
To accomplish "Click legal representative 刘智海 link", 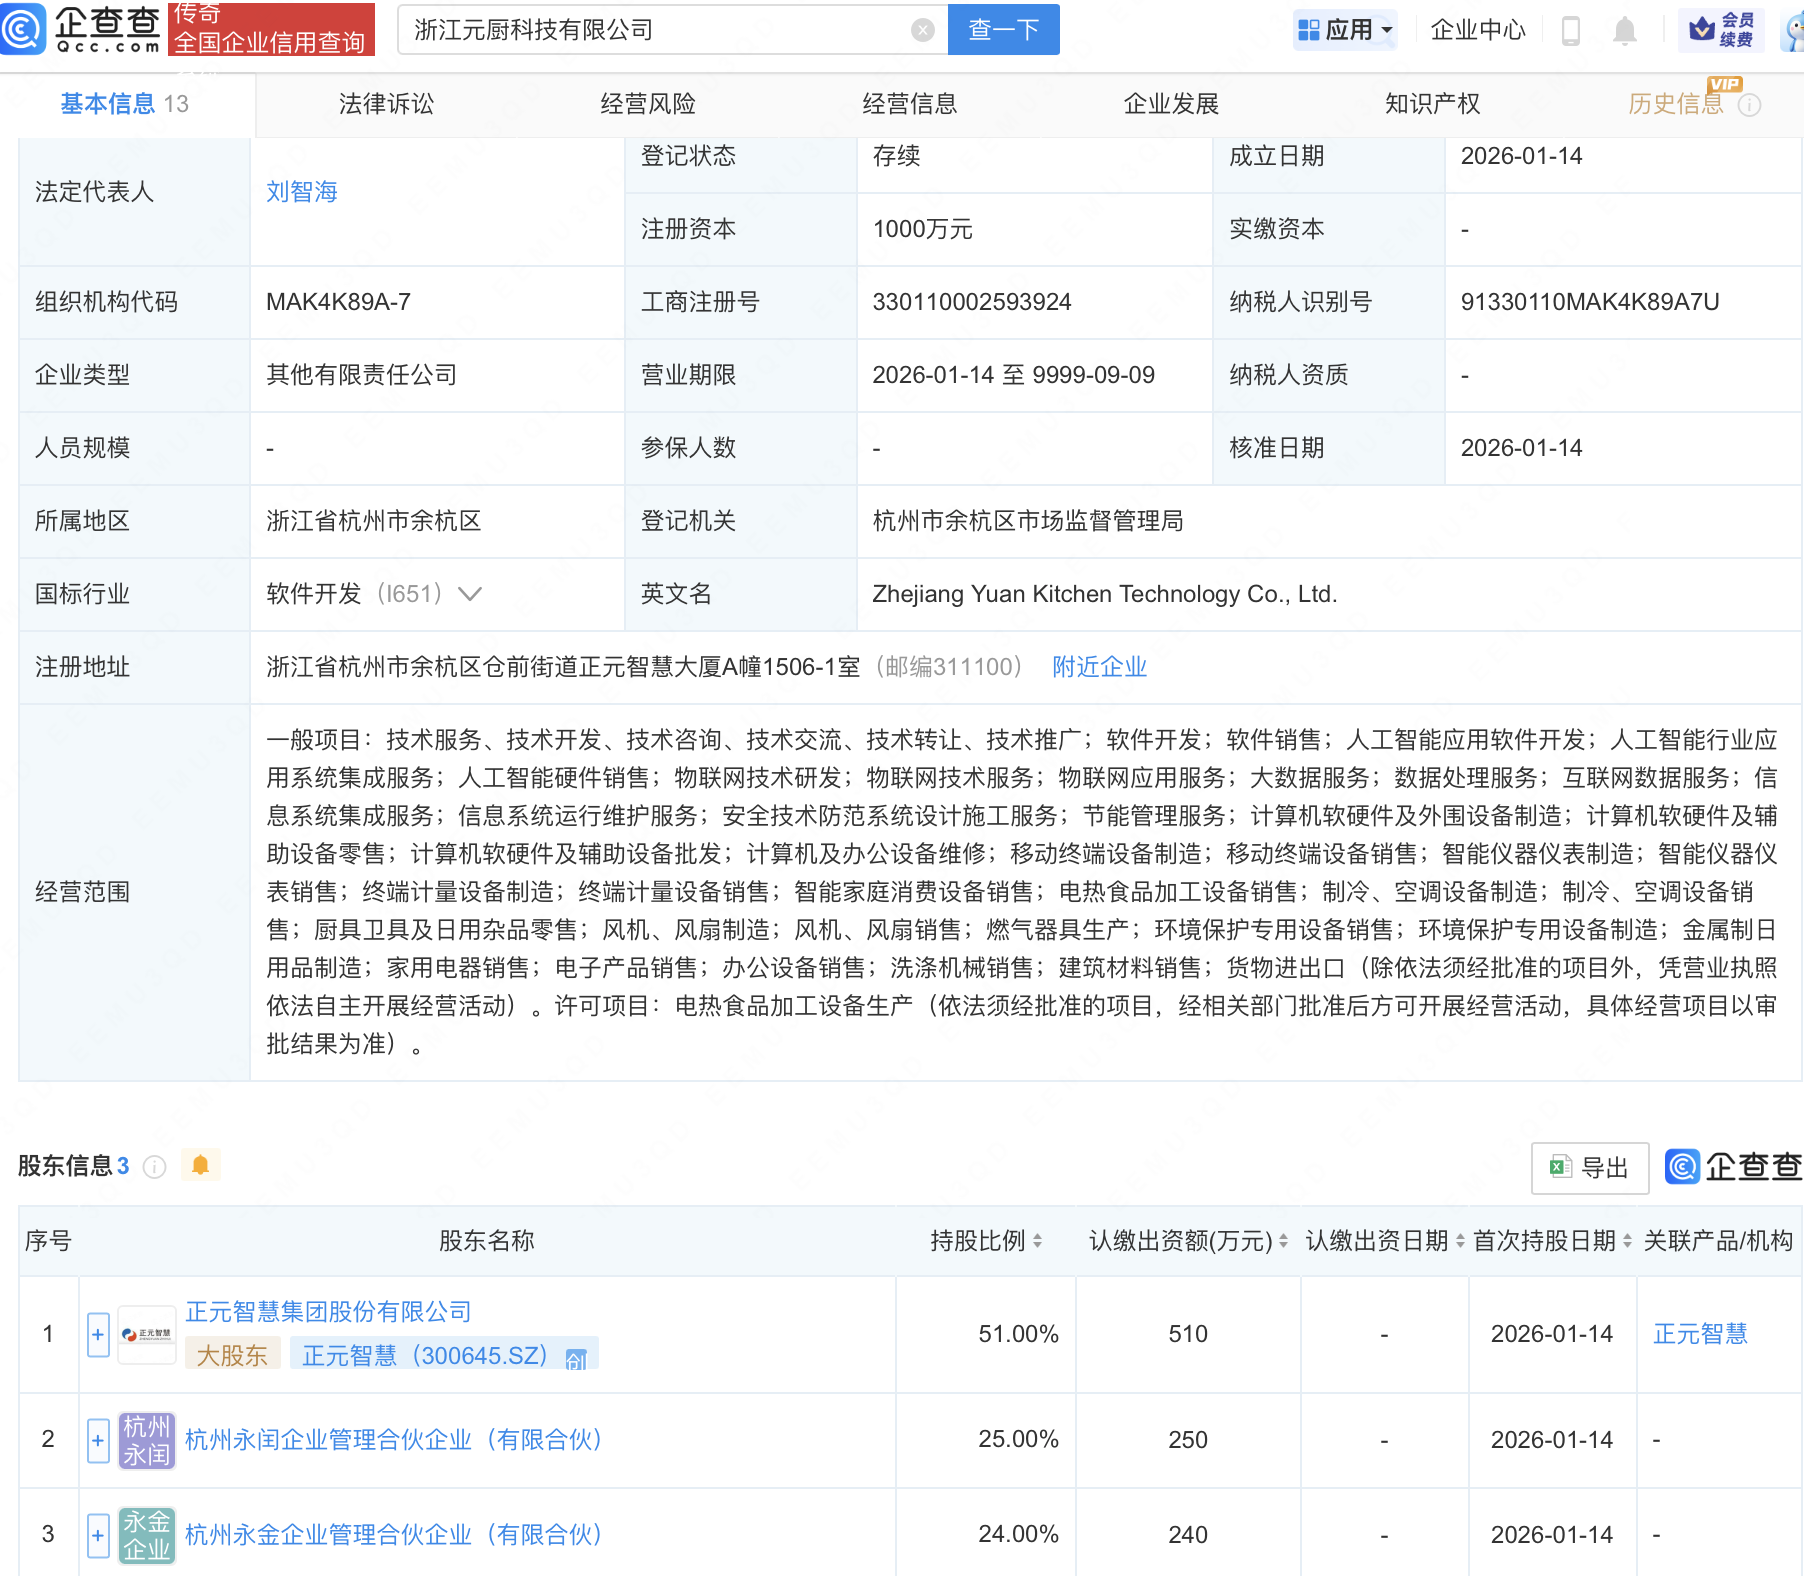I will 301,191.
